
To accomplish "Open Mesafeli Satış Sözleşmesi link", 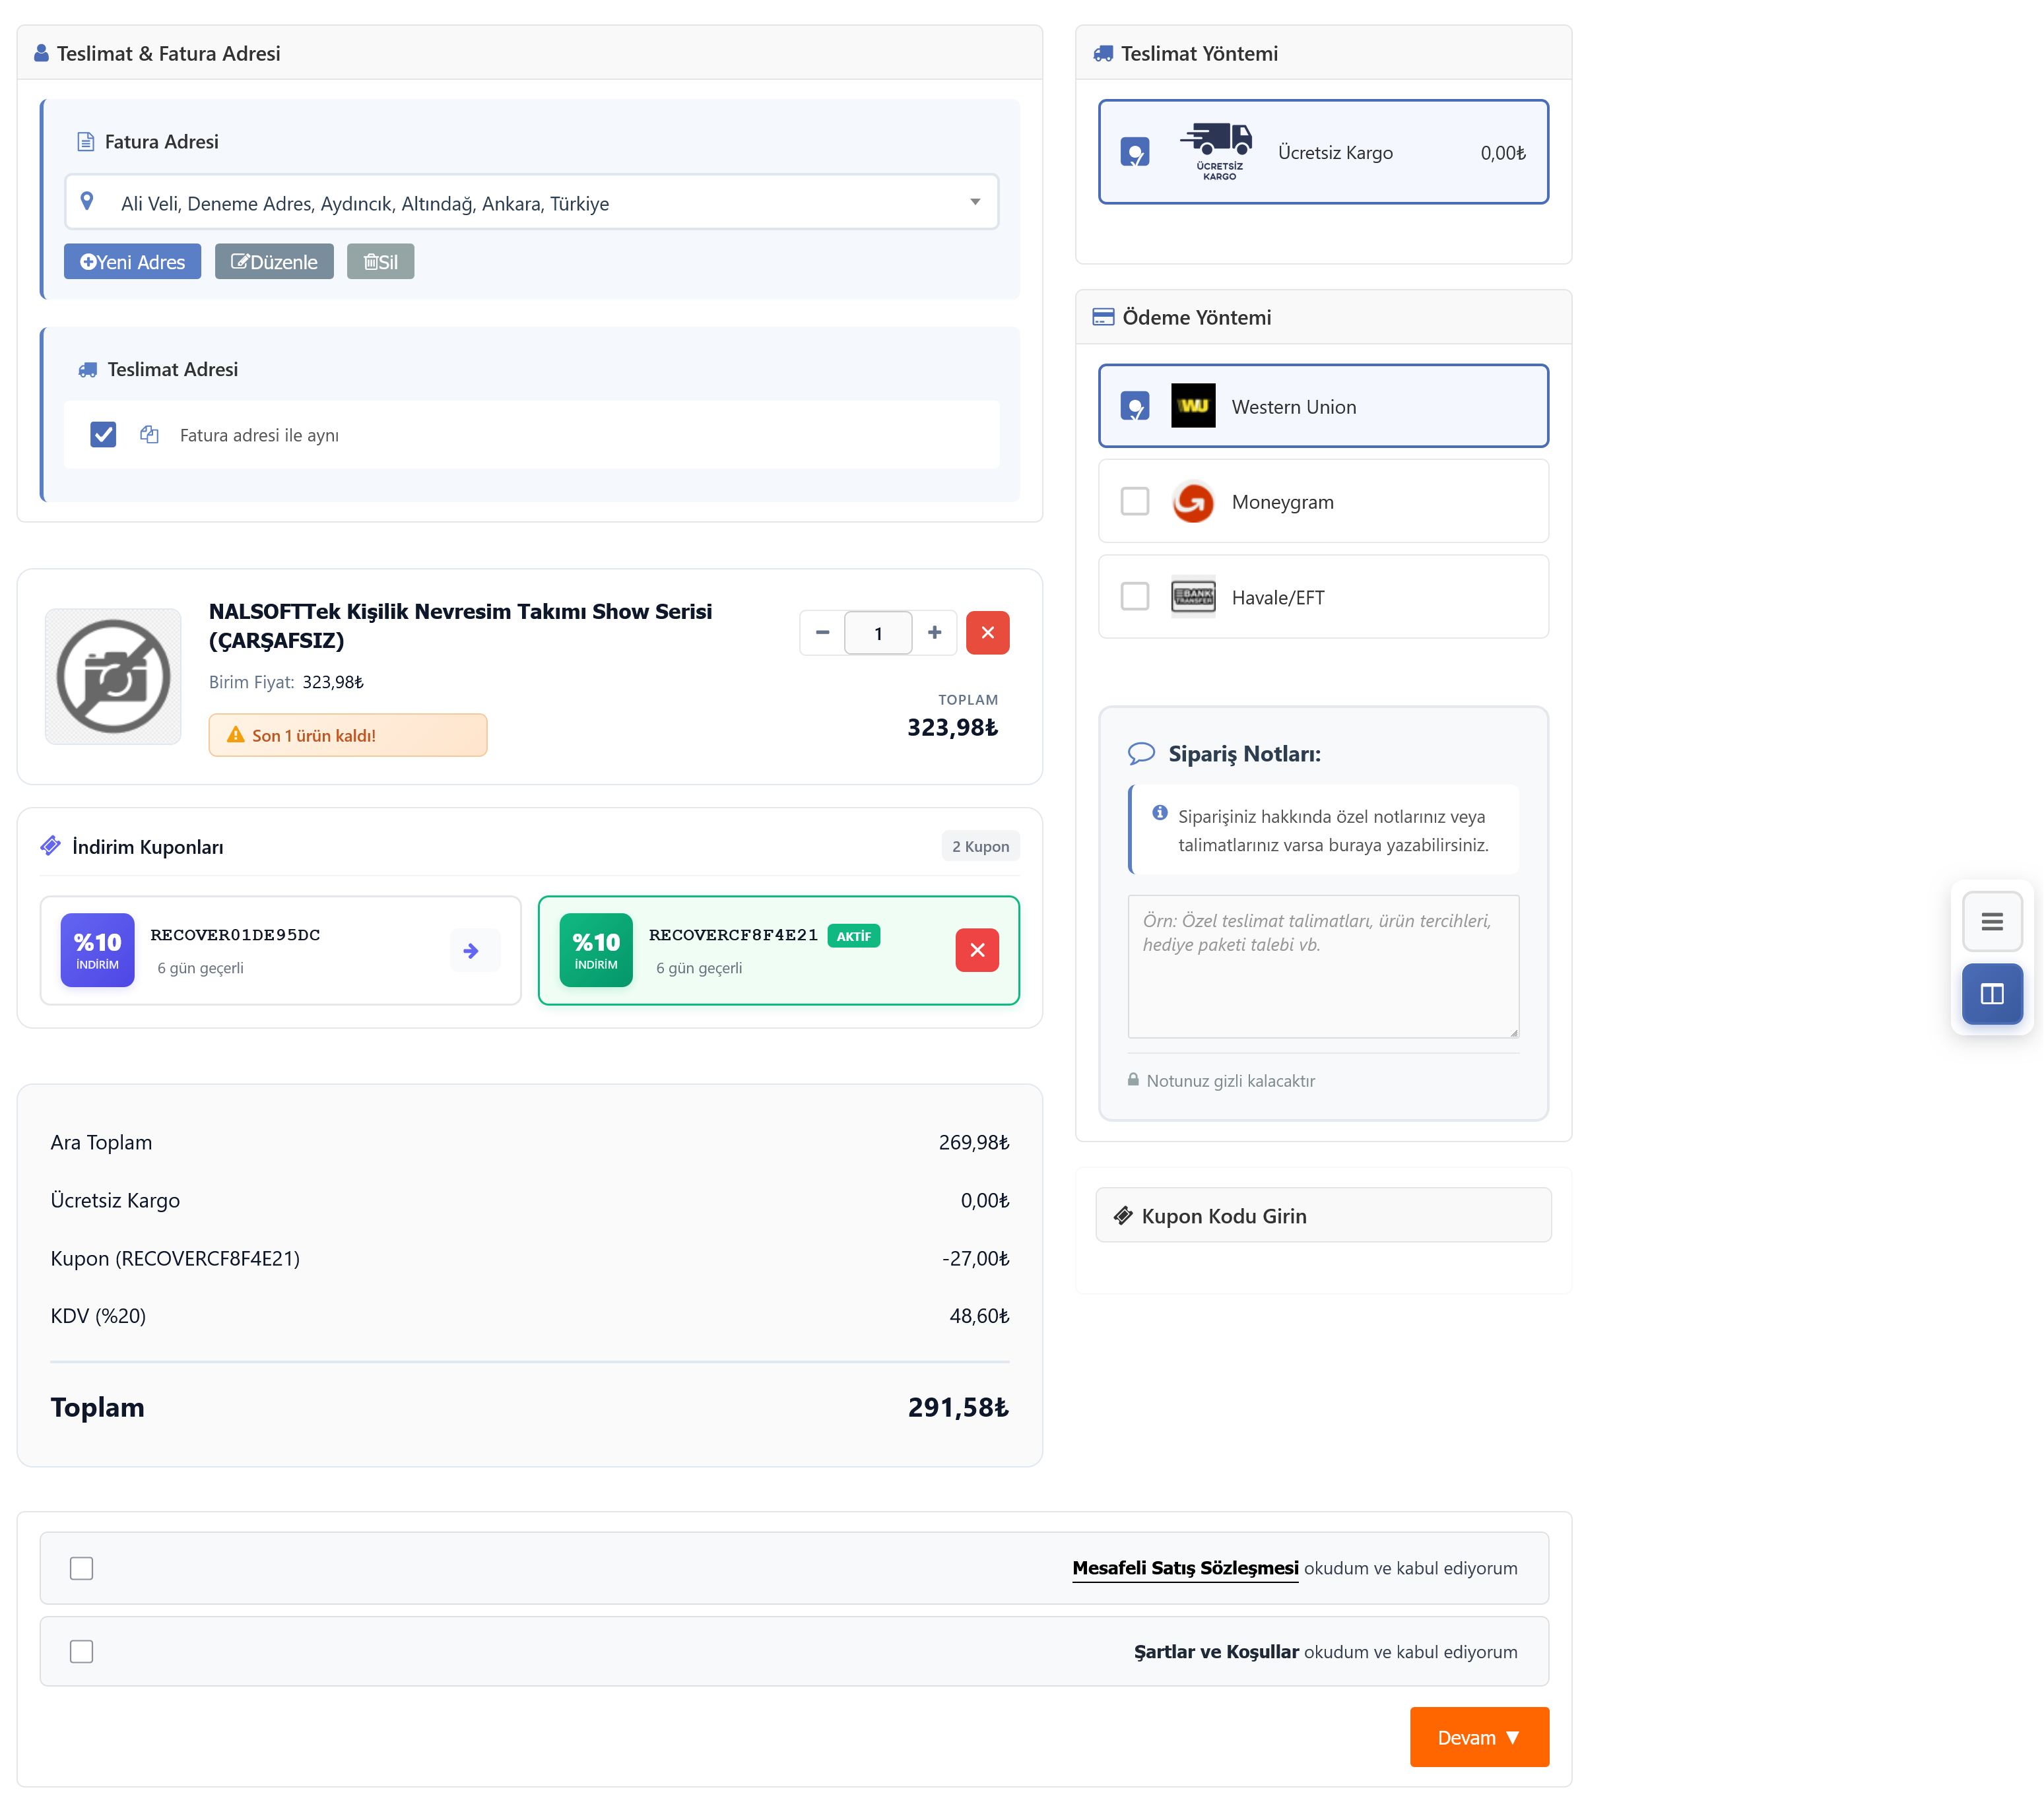I will [x=1185, y=1568].
